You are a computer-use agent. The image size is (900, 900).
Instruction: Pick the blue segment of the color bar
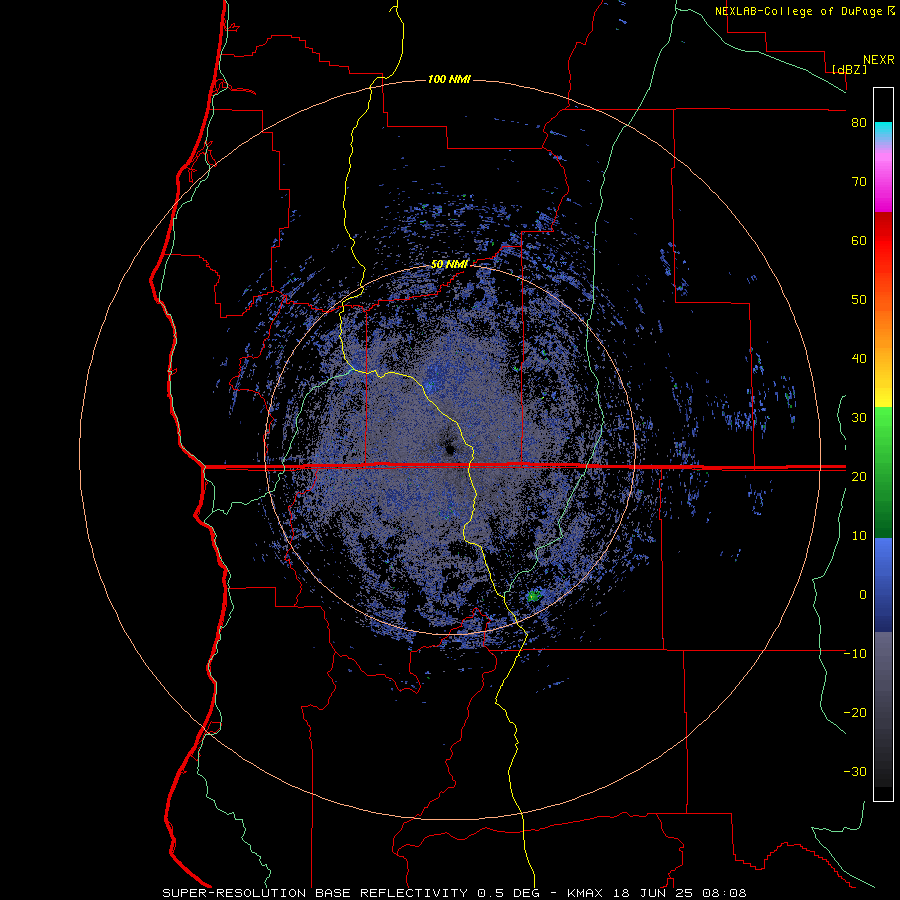[883, 585]
